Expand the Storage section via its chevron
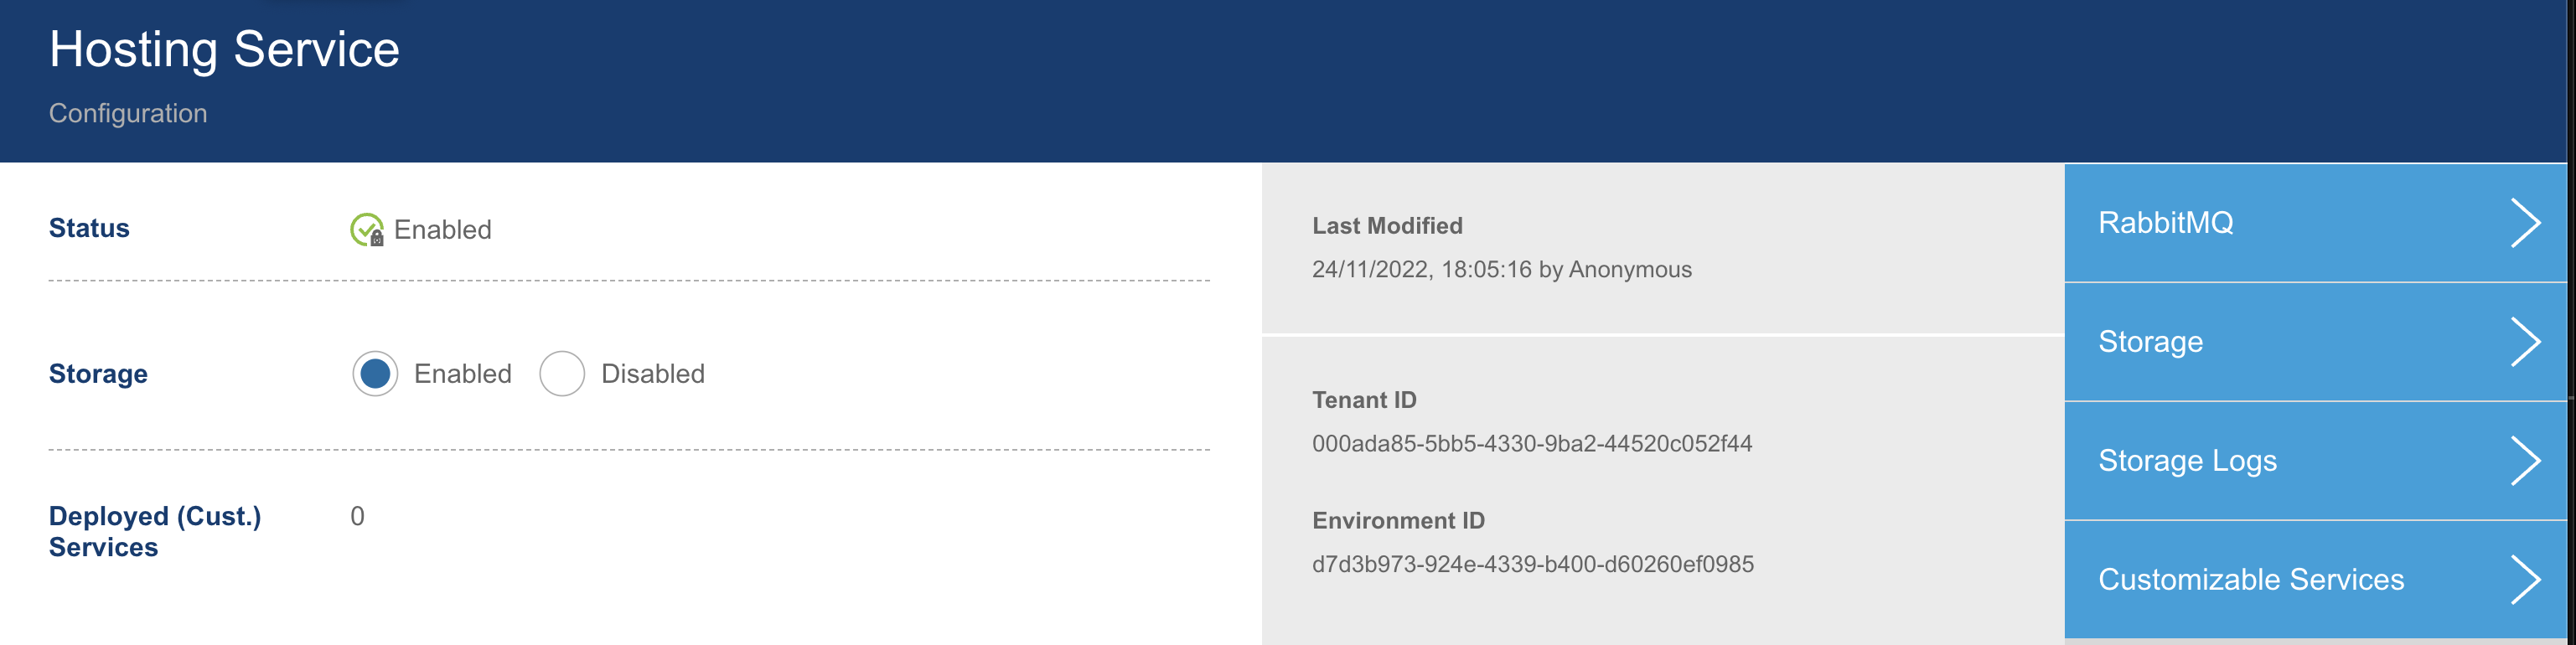This screenshot has height=645, width=2576. click(x=2527, y=341)
